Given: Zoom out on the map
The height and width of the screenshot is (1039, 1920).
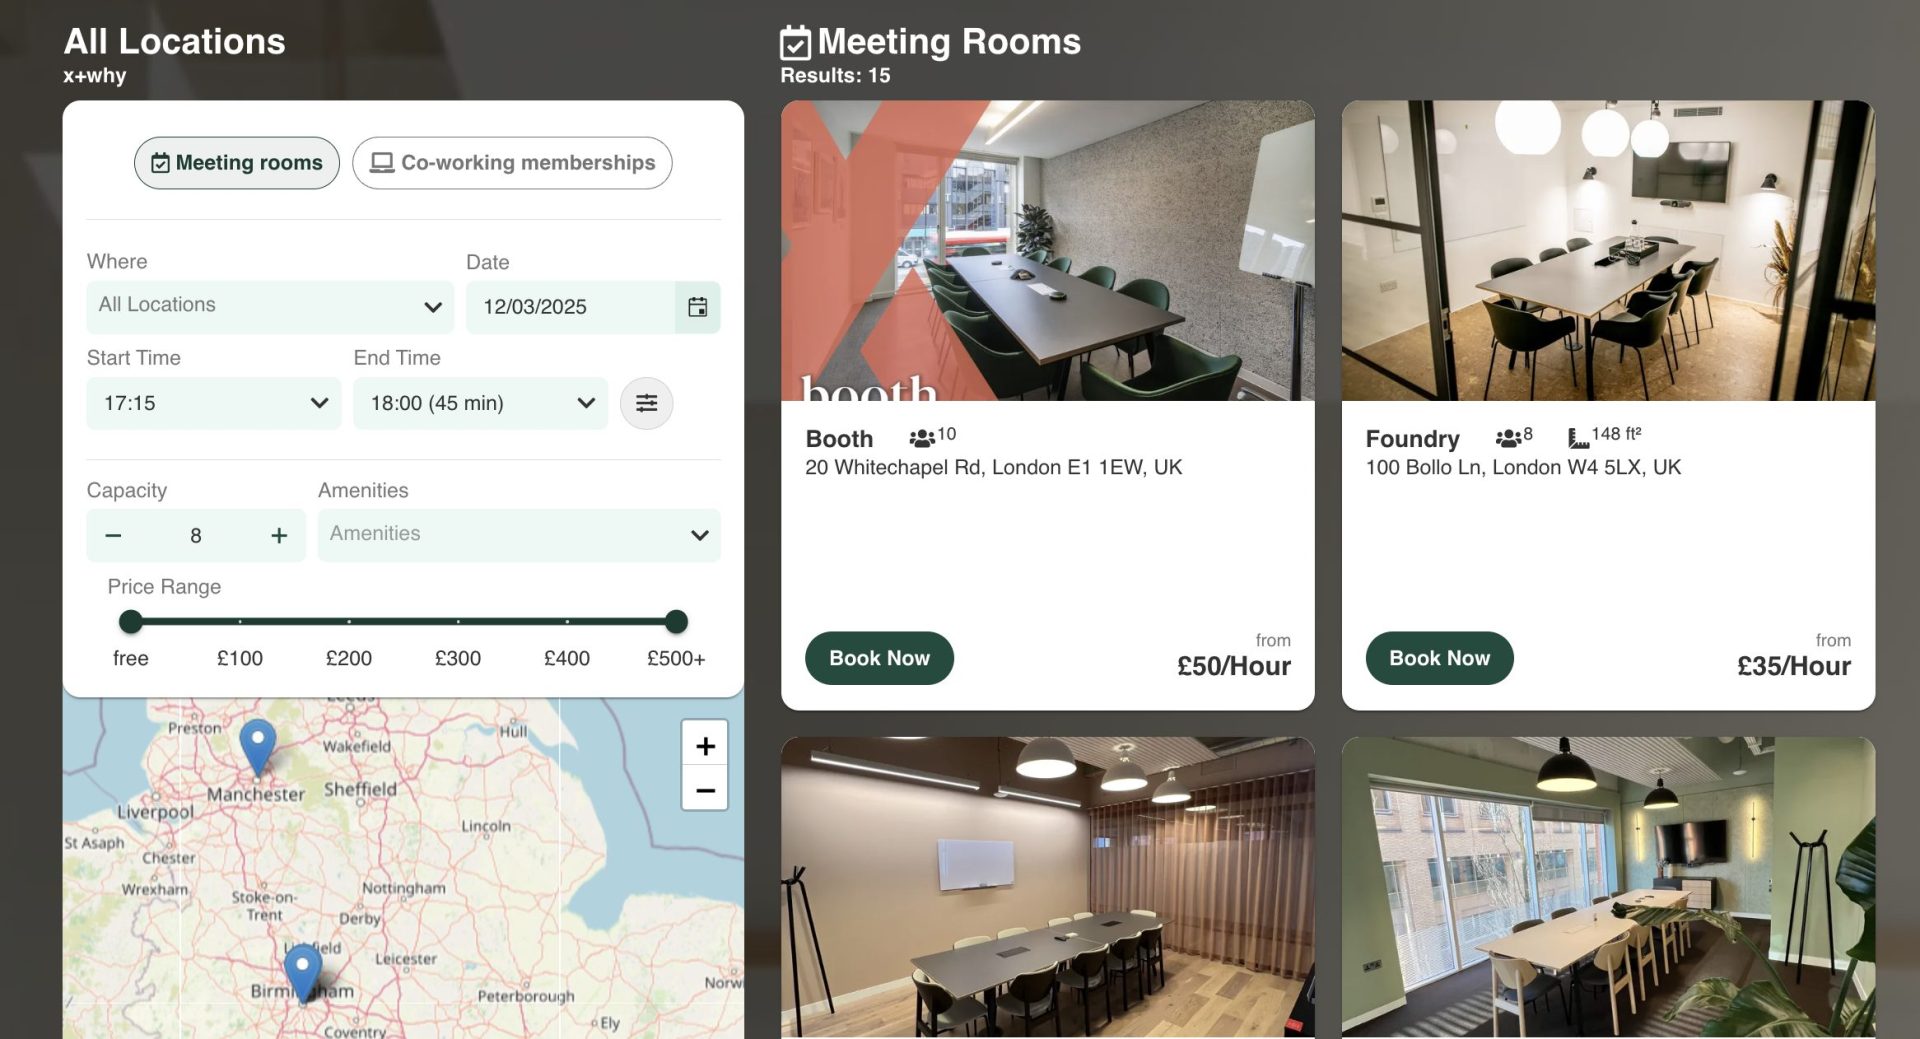Looking at the screenshot, I should coord(705,790).
